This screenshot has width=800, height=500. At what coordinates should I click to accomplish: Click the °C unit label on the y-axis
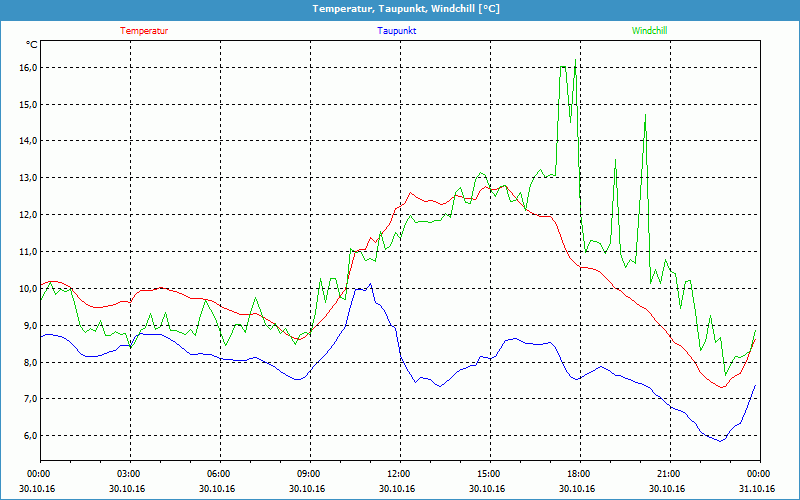point(32,45)
